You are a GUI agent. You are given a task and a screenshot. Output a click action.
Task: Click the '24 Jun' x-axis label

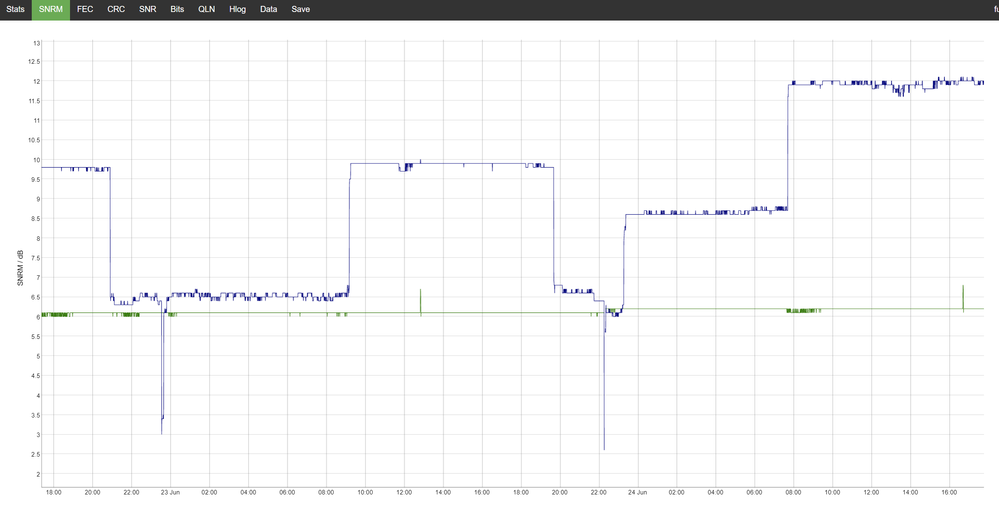637,492
